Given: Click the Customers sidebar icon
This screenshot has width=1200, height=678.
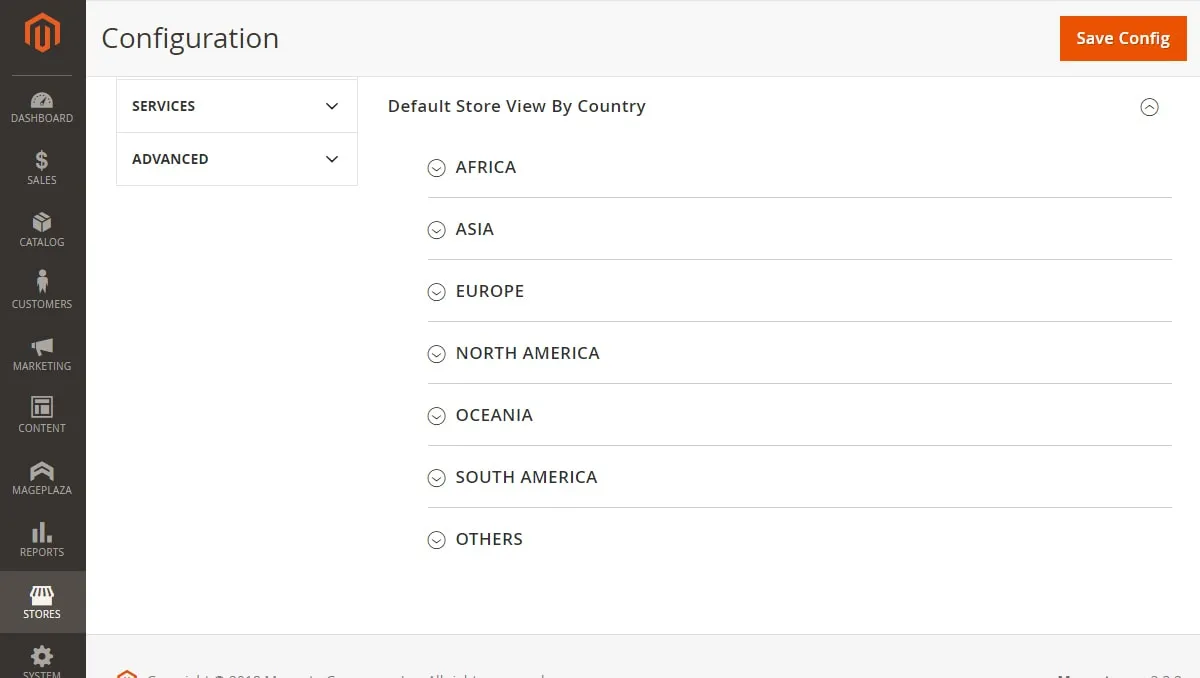Looking at the screenshot, I should click(42, 292).
